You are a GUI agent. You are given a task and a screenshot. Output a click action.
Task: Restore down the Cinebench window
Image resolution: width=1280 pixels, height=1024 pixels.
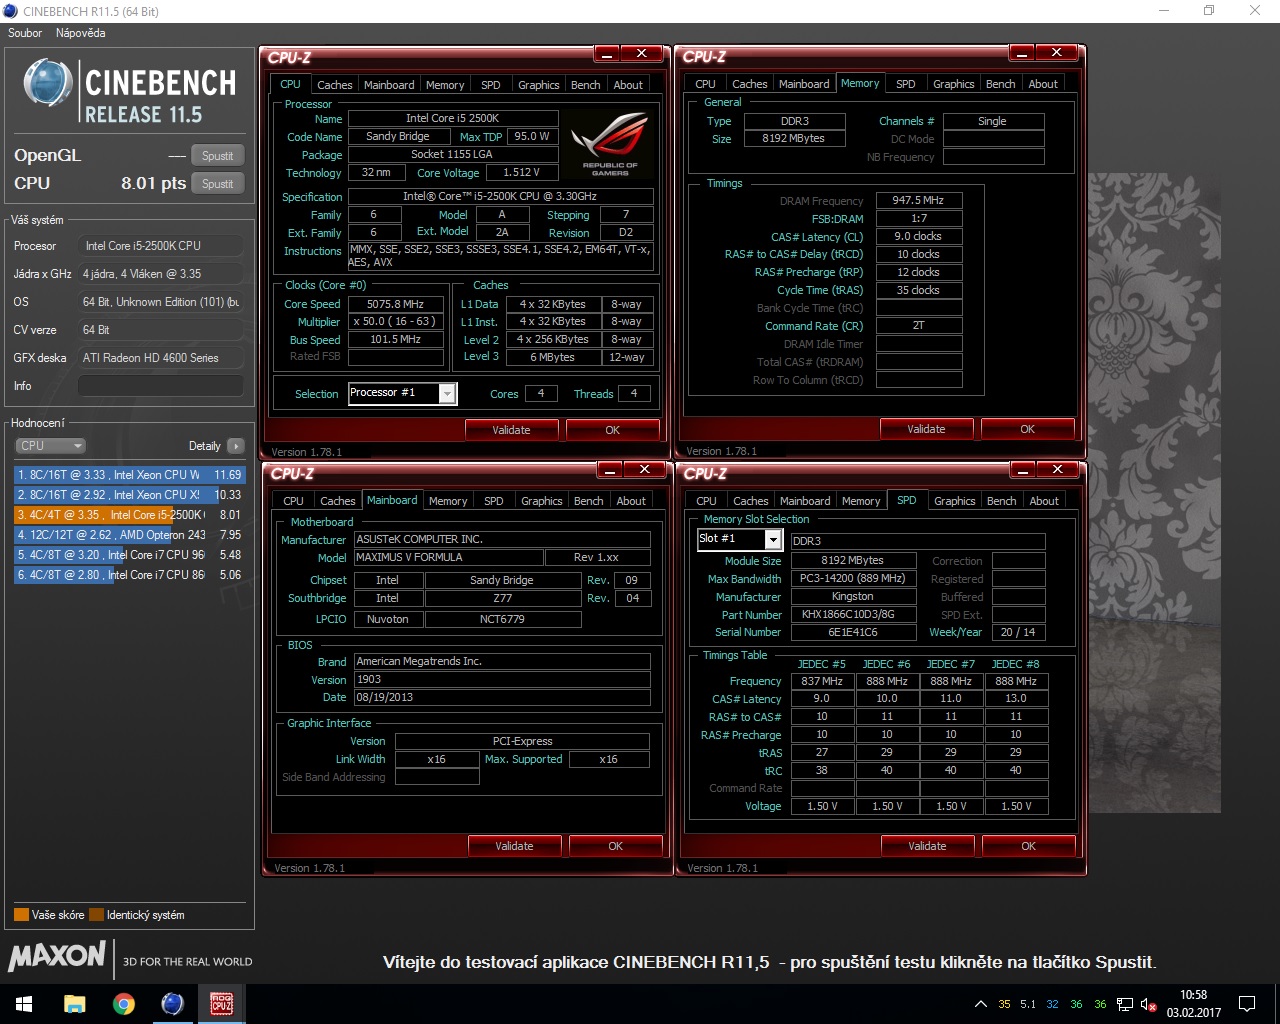coord(1209,11)
